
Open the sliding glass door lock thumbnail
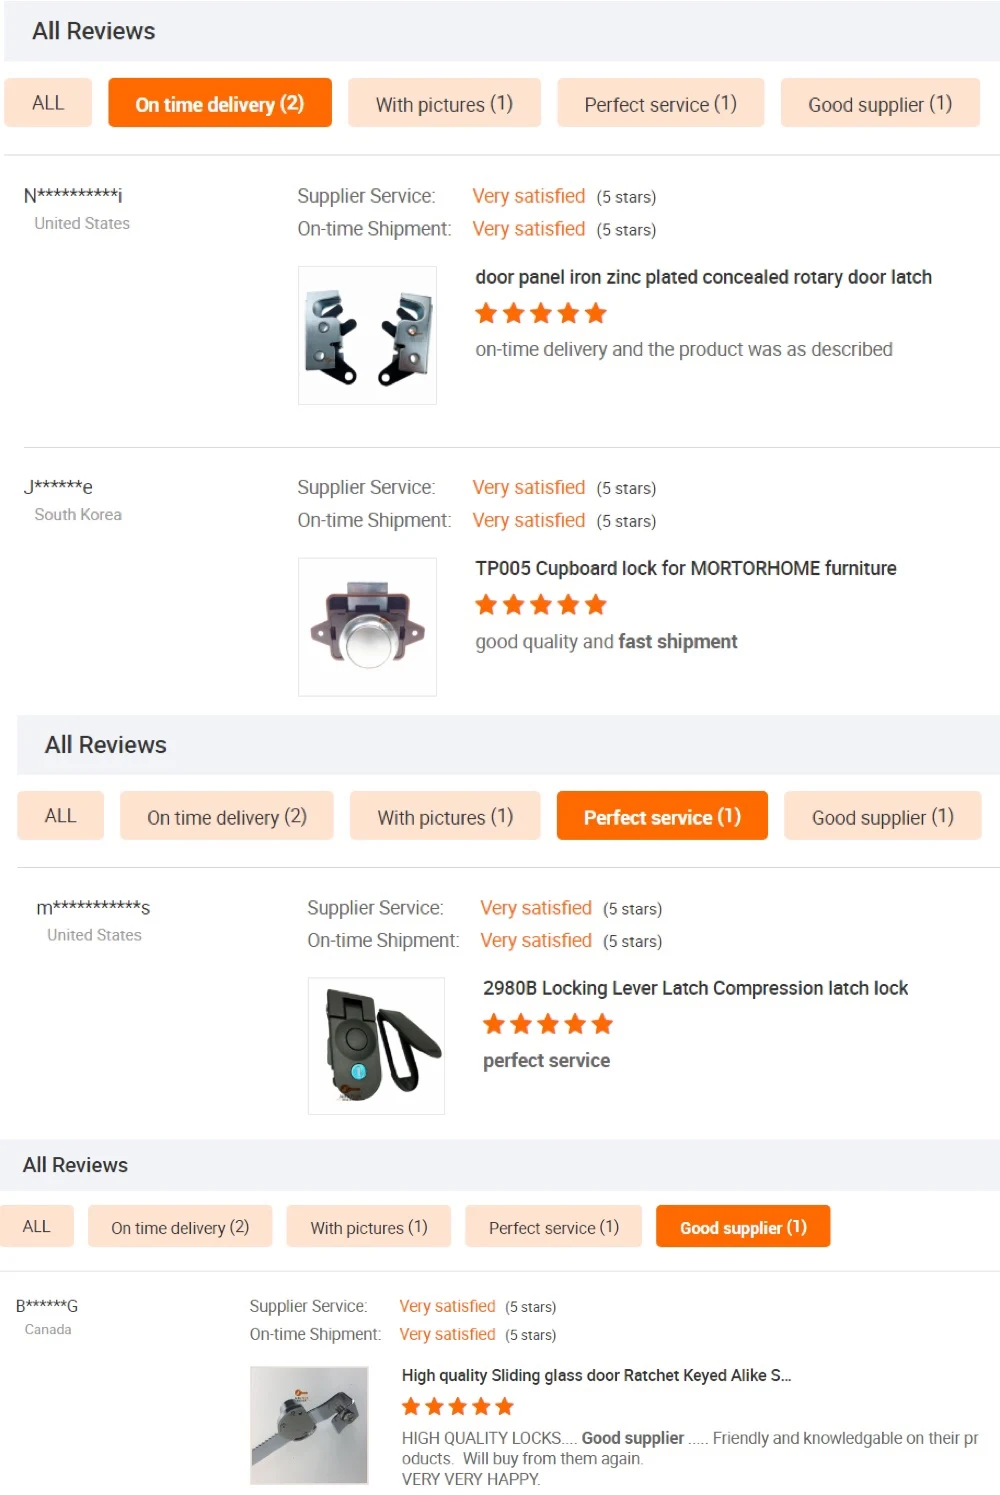(x=309, y=1425)
